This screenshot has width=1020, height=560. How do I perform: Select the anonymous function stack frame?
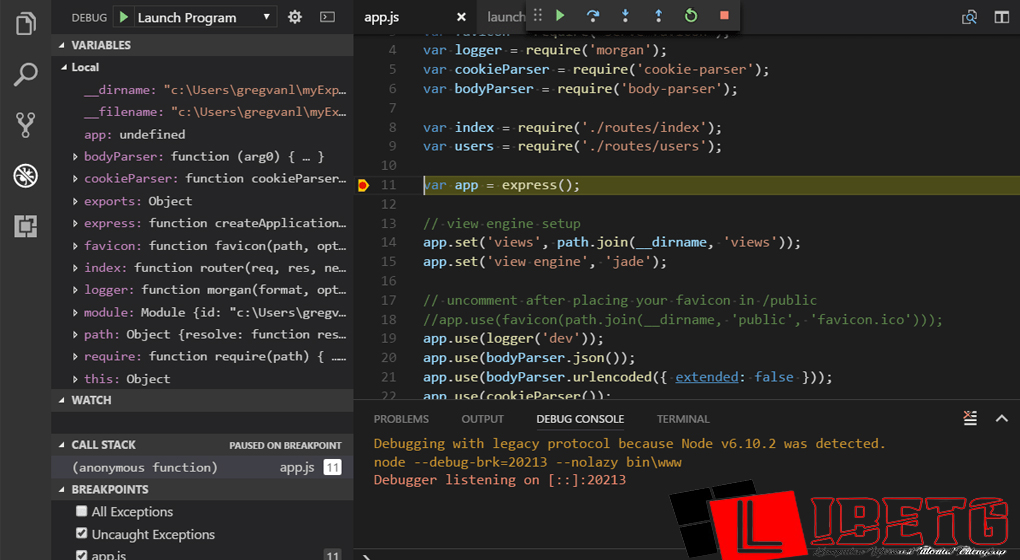(x=202, y=467)
